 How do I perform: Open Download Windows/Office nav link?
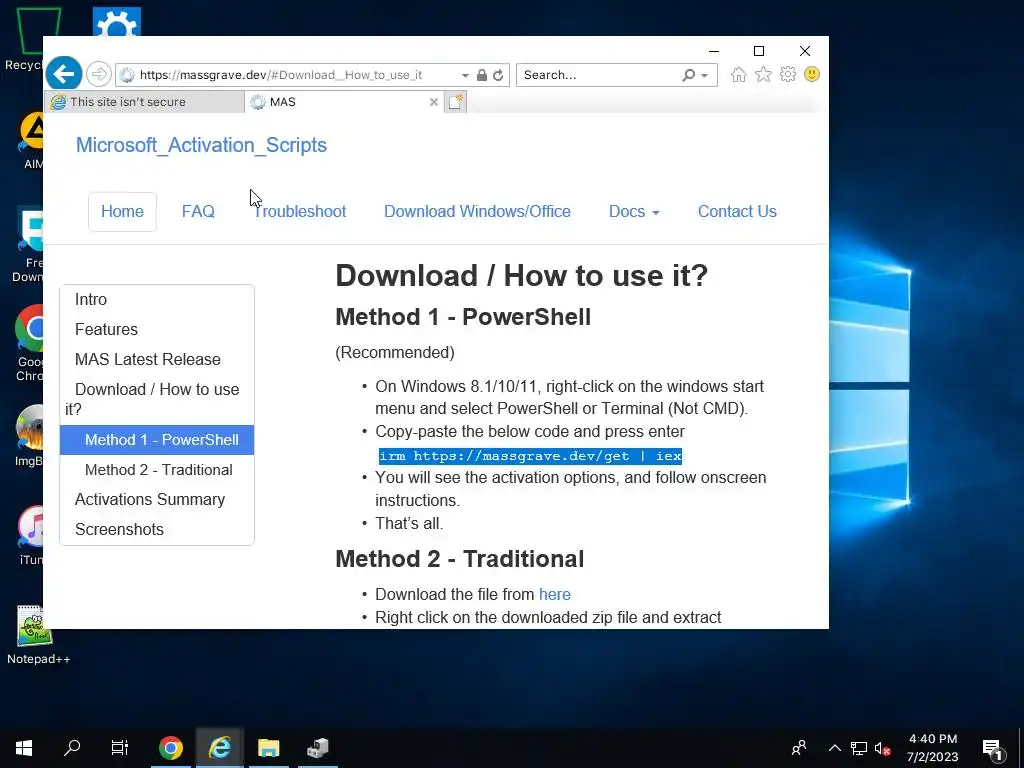coord(477,212)
